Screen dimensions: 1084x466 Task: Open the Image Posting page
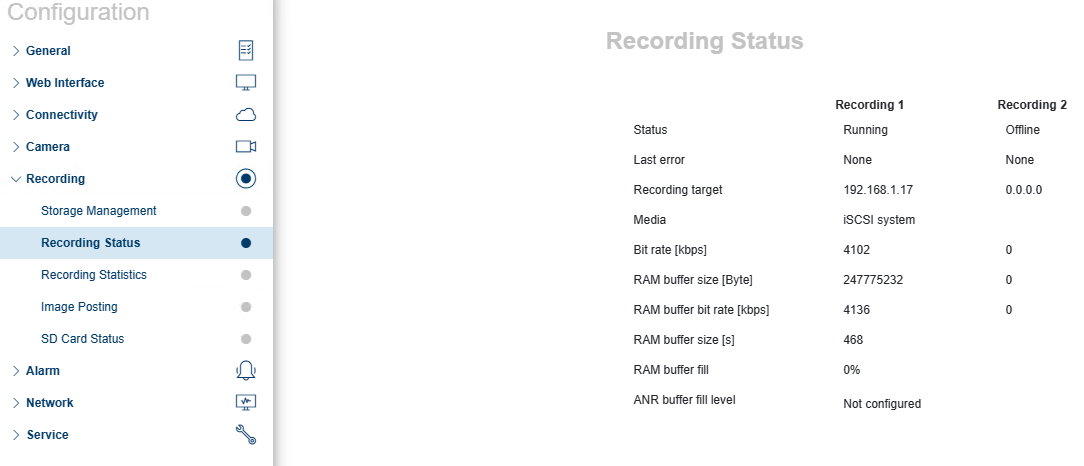coord(79,307)
